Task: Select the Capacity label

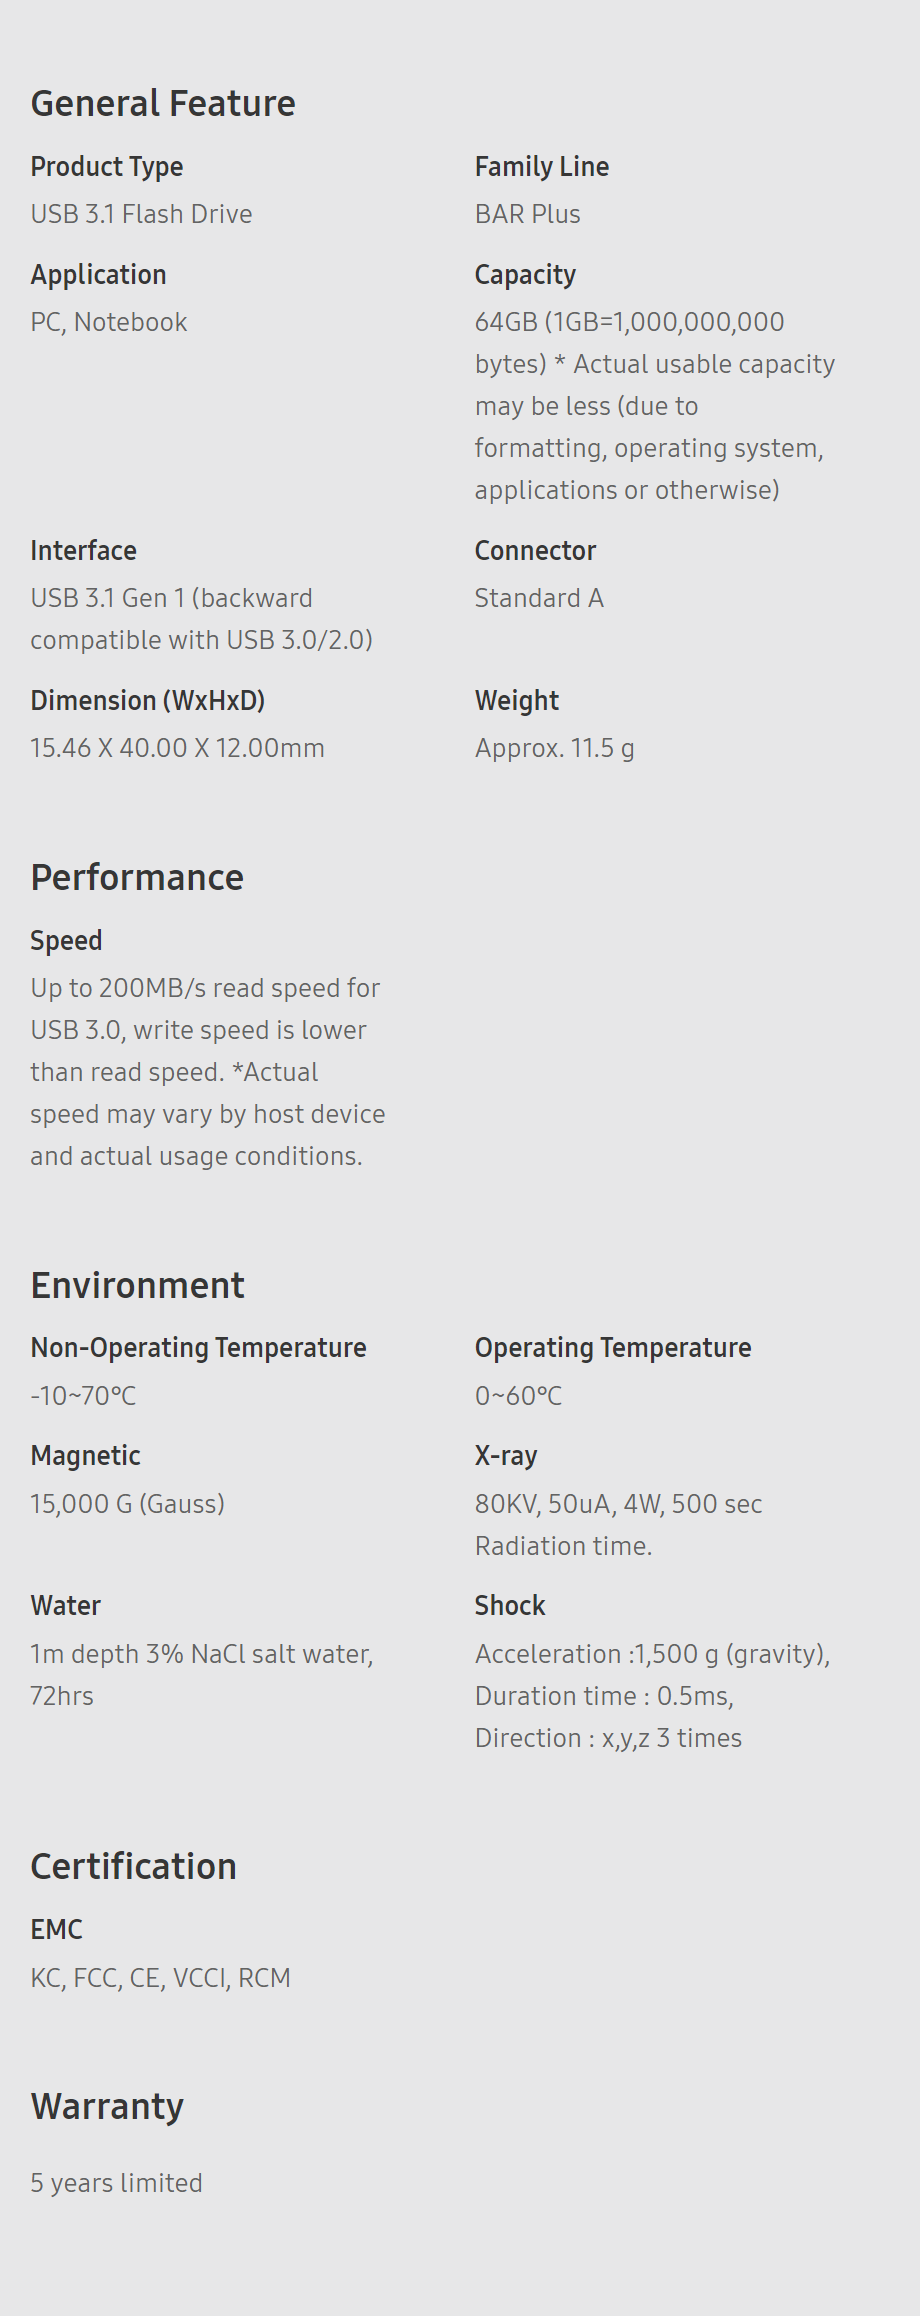Action: [525, 275]
